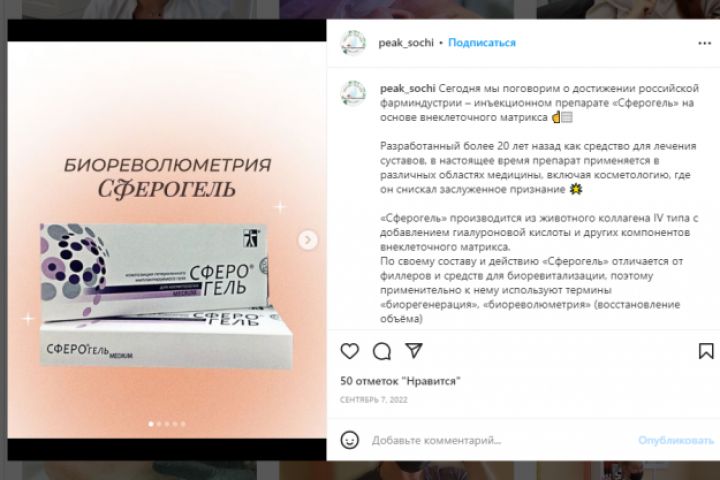Follow account via Подписаться link
Screen dimensions: 720x480
click(x=482, y=43)
